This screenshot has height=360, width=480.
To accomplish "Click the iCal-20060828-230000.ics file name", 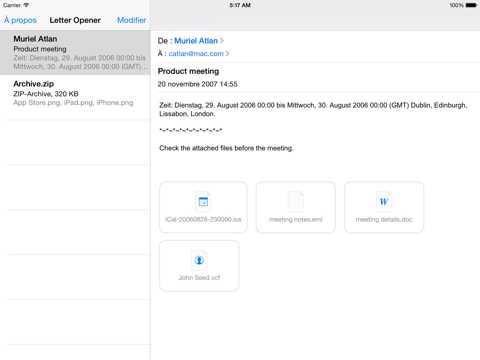I will [203, 219].
